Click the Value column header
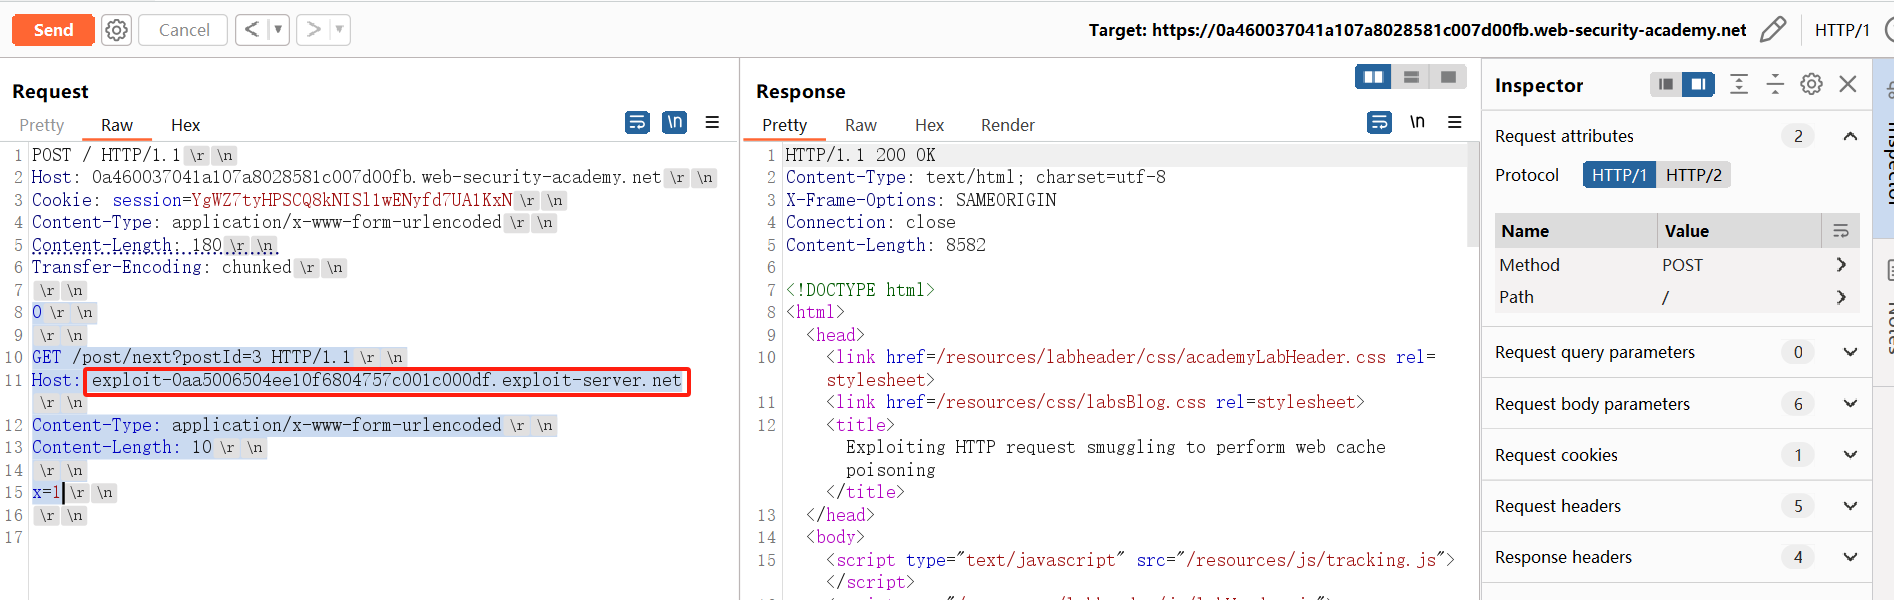This screenshot has width=1894, height=600. 1738,231
